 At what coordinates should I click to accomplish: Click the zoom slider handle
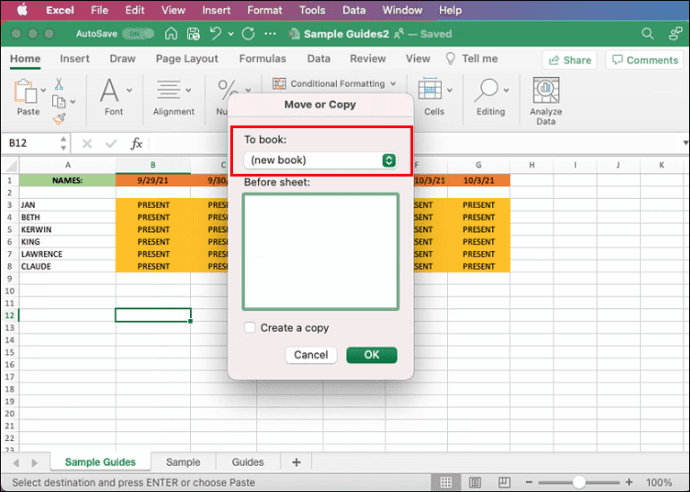point(579,482)
